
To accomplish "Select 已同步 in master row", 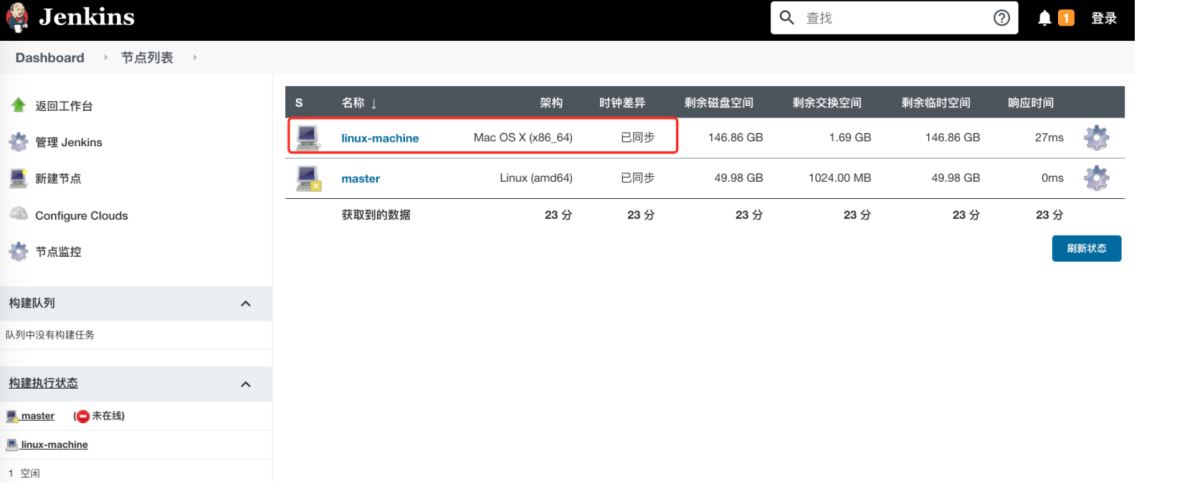I will (637, 178).
